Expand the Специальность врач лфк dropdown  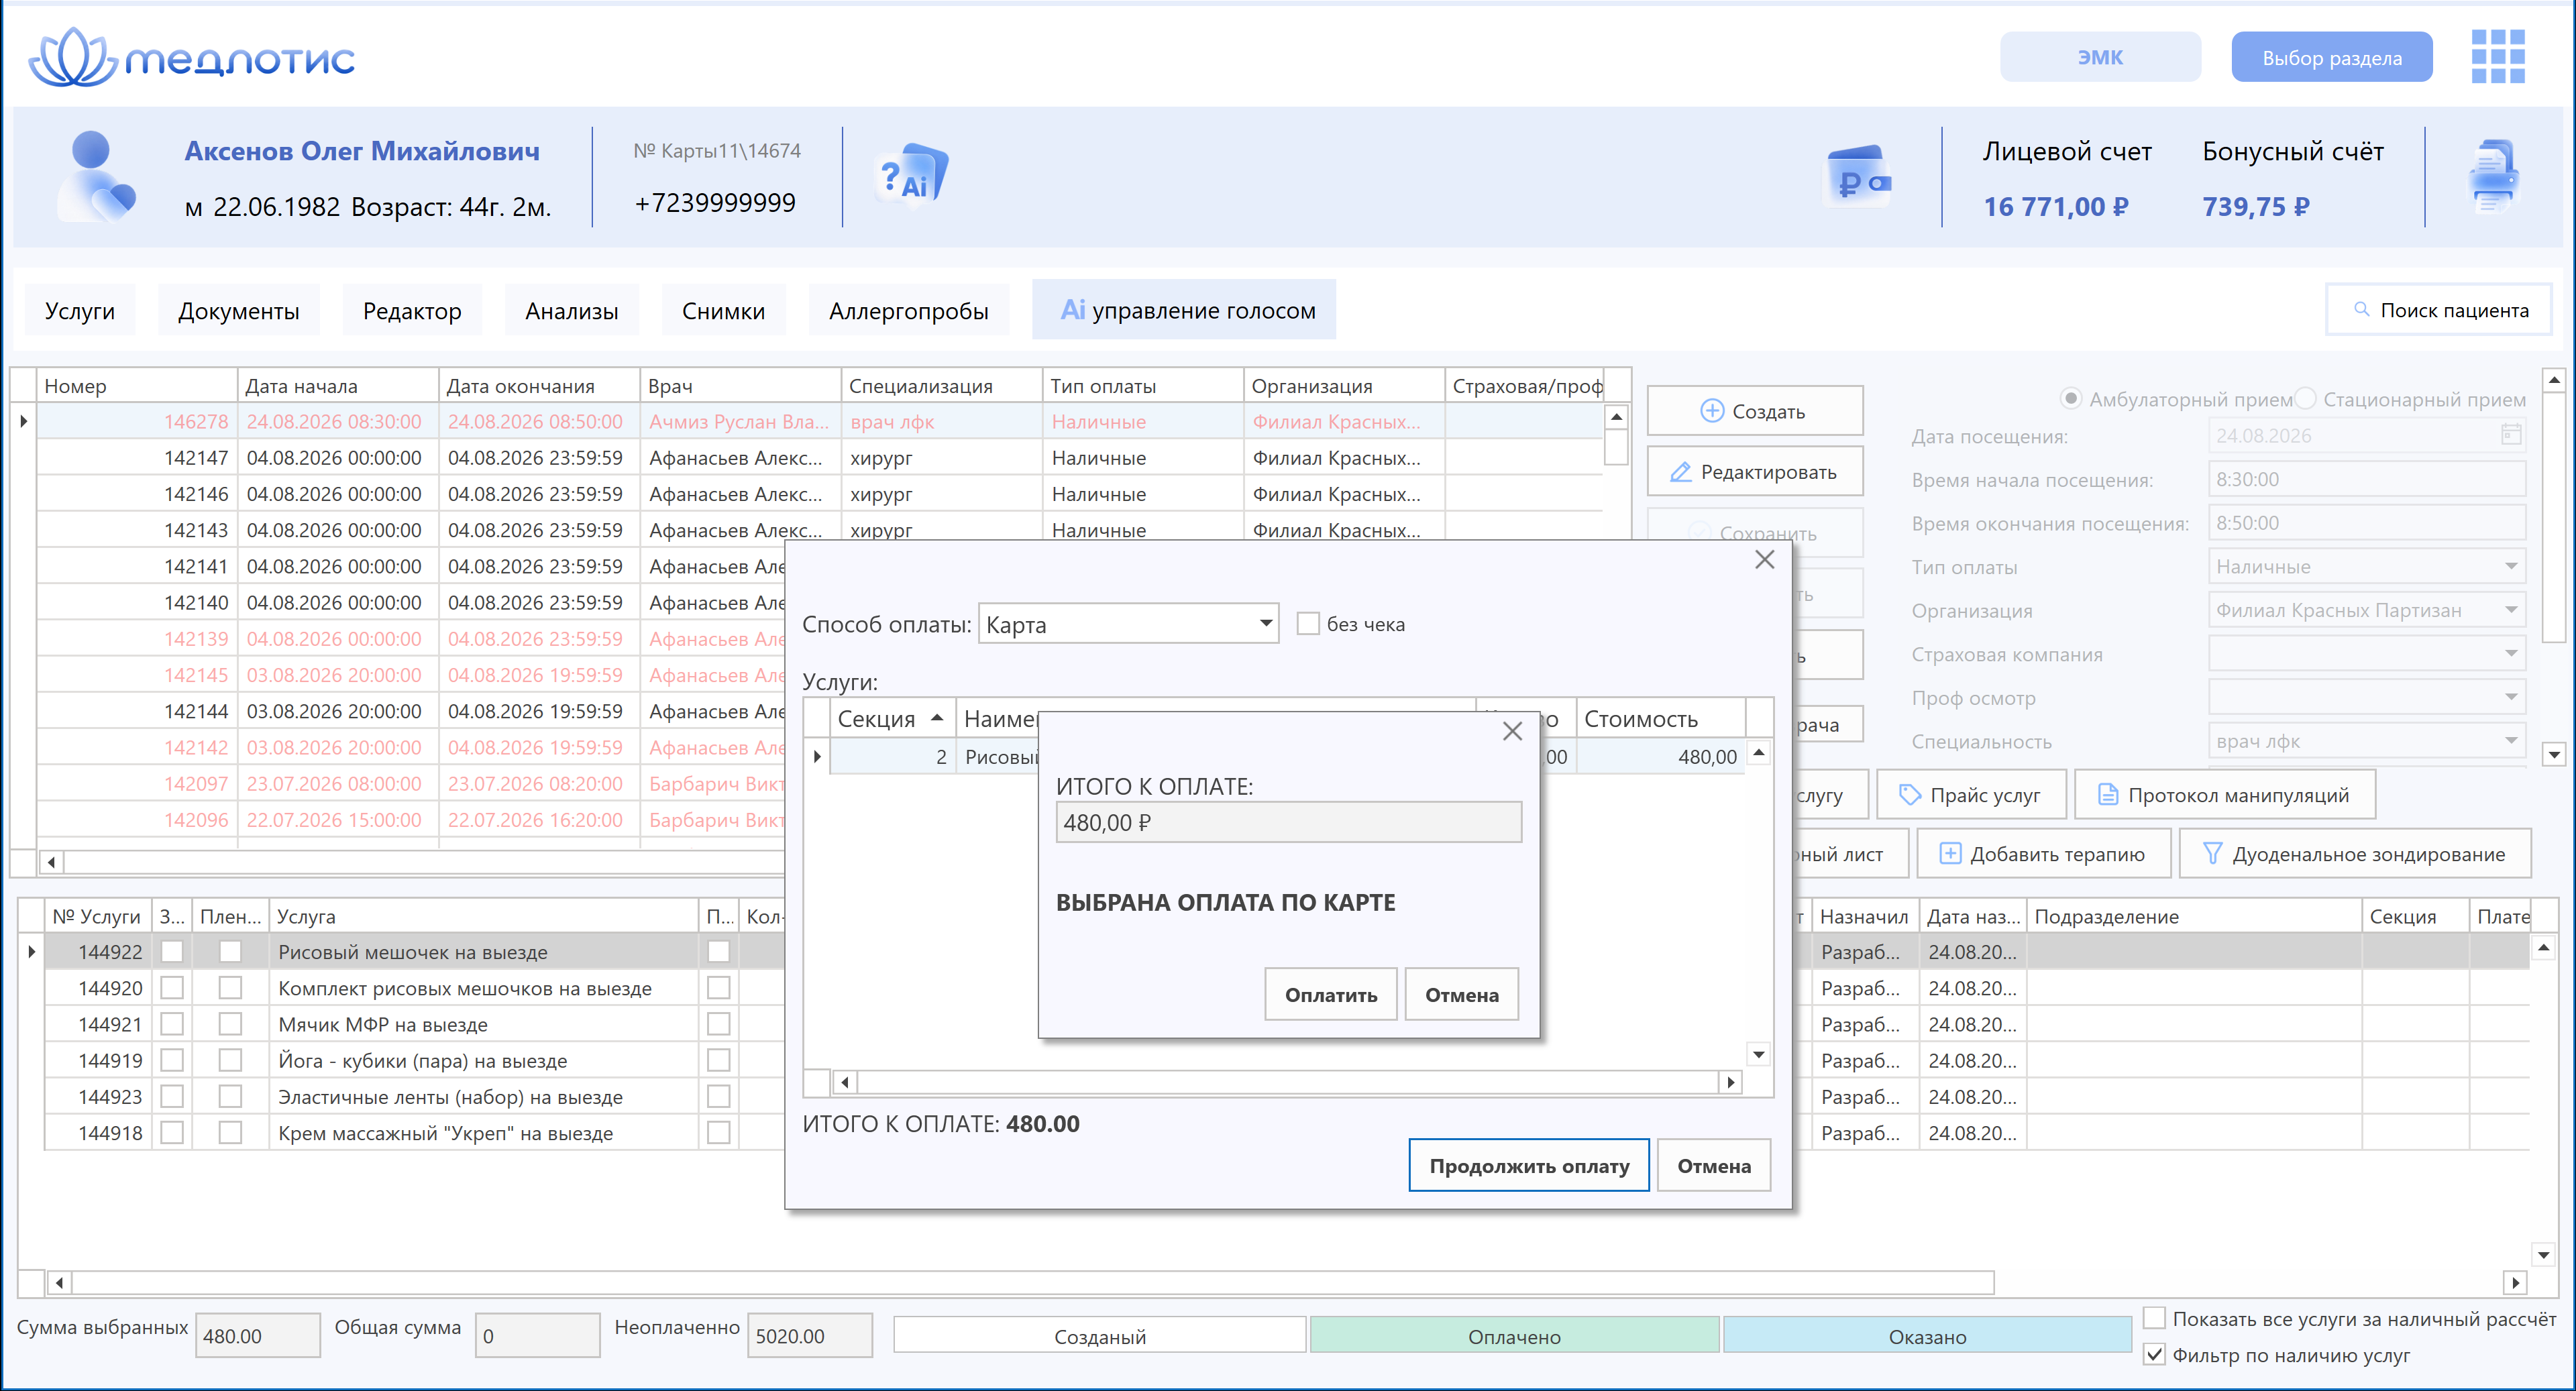(x=2511, y=741)
